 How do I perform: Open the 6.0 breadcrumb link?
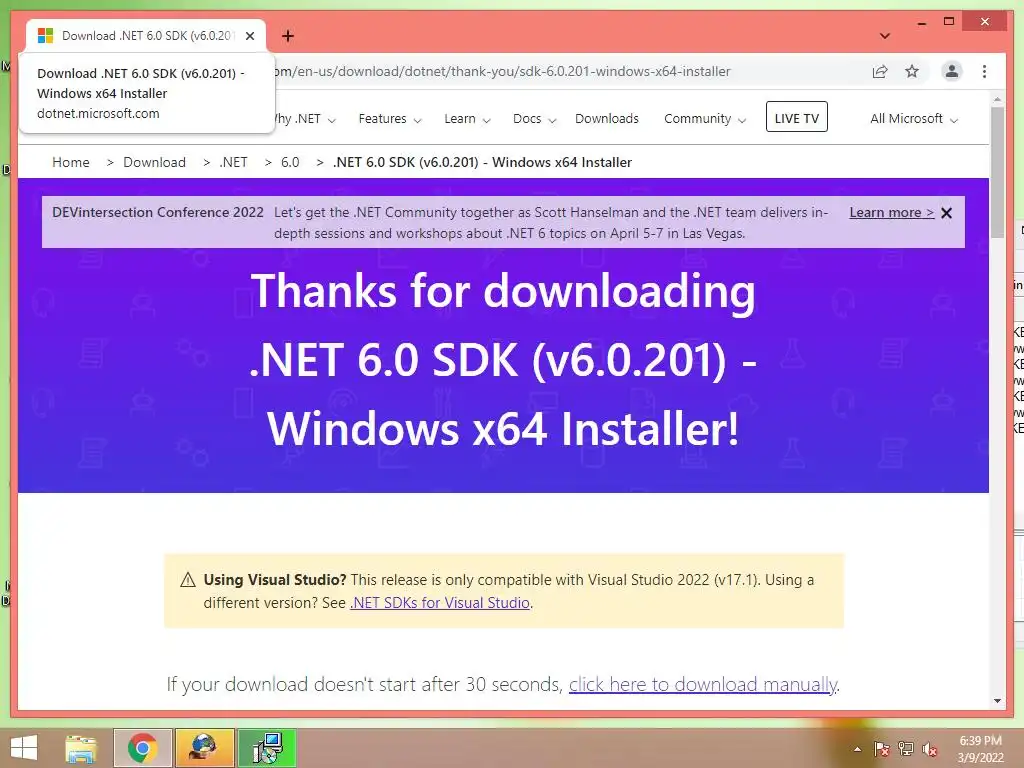(290, 162)
